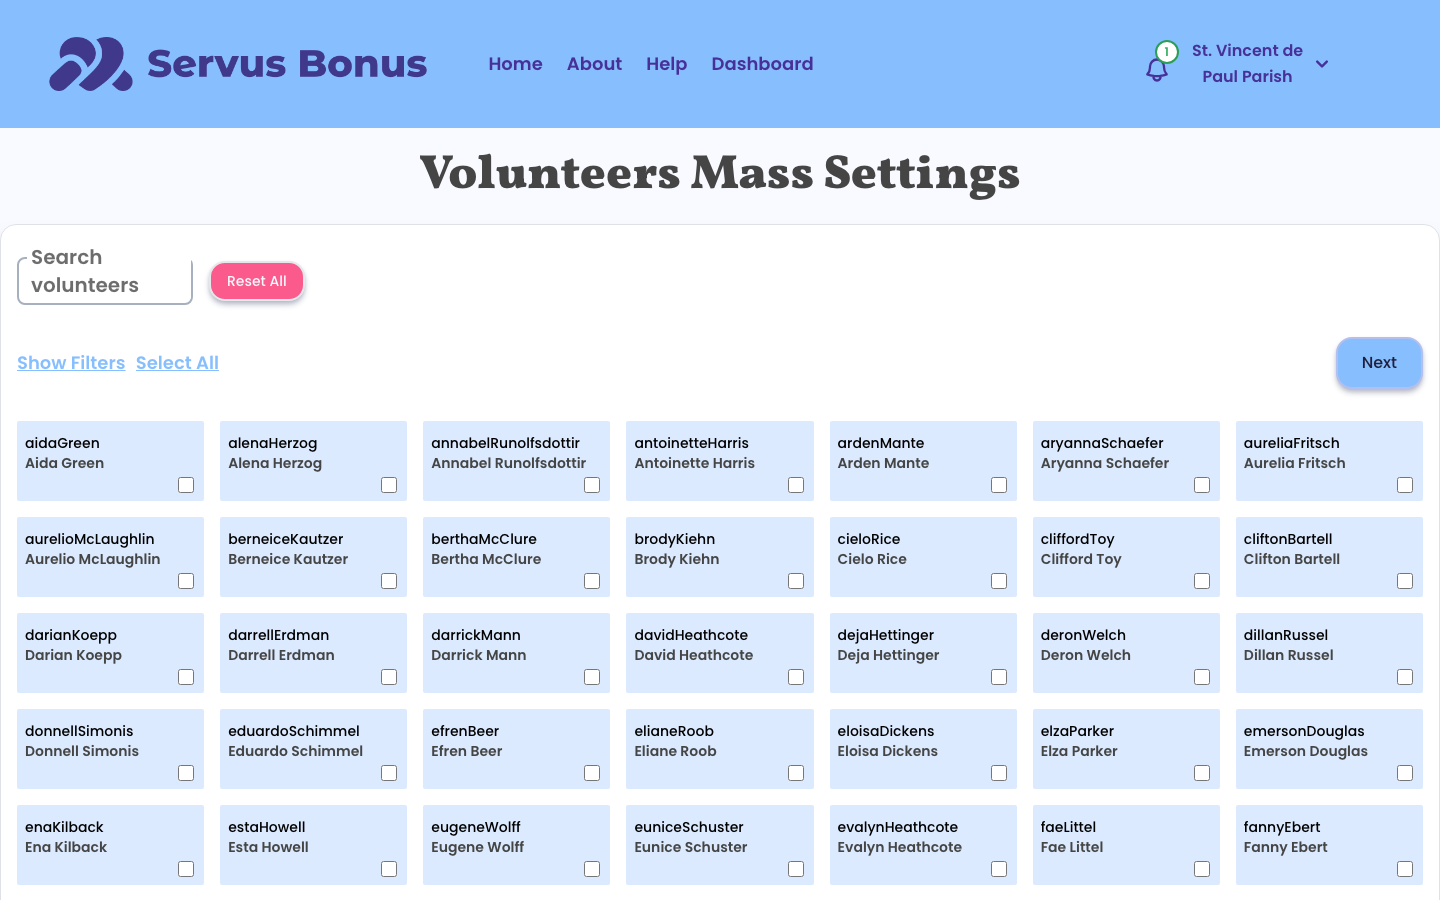Viewport: 1440px width, 900px height.
Task: Tick the checkbox for Cielo Rice
Action: click(999, 581)
